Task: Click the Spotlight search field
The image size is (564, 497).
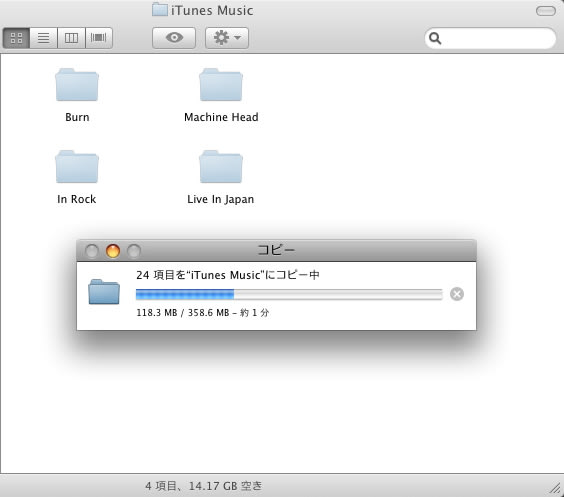Action: pos(490,38)
